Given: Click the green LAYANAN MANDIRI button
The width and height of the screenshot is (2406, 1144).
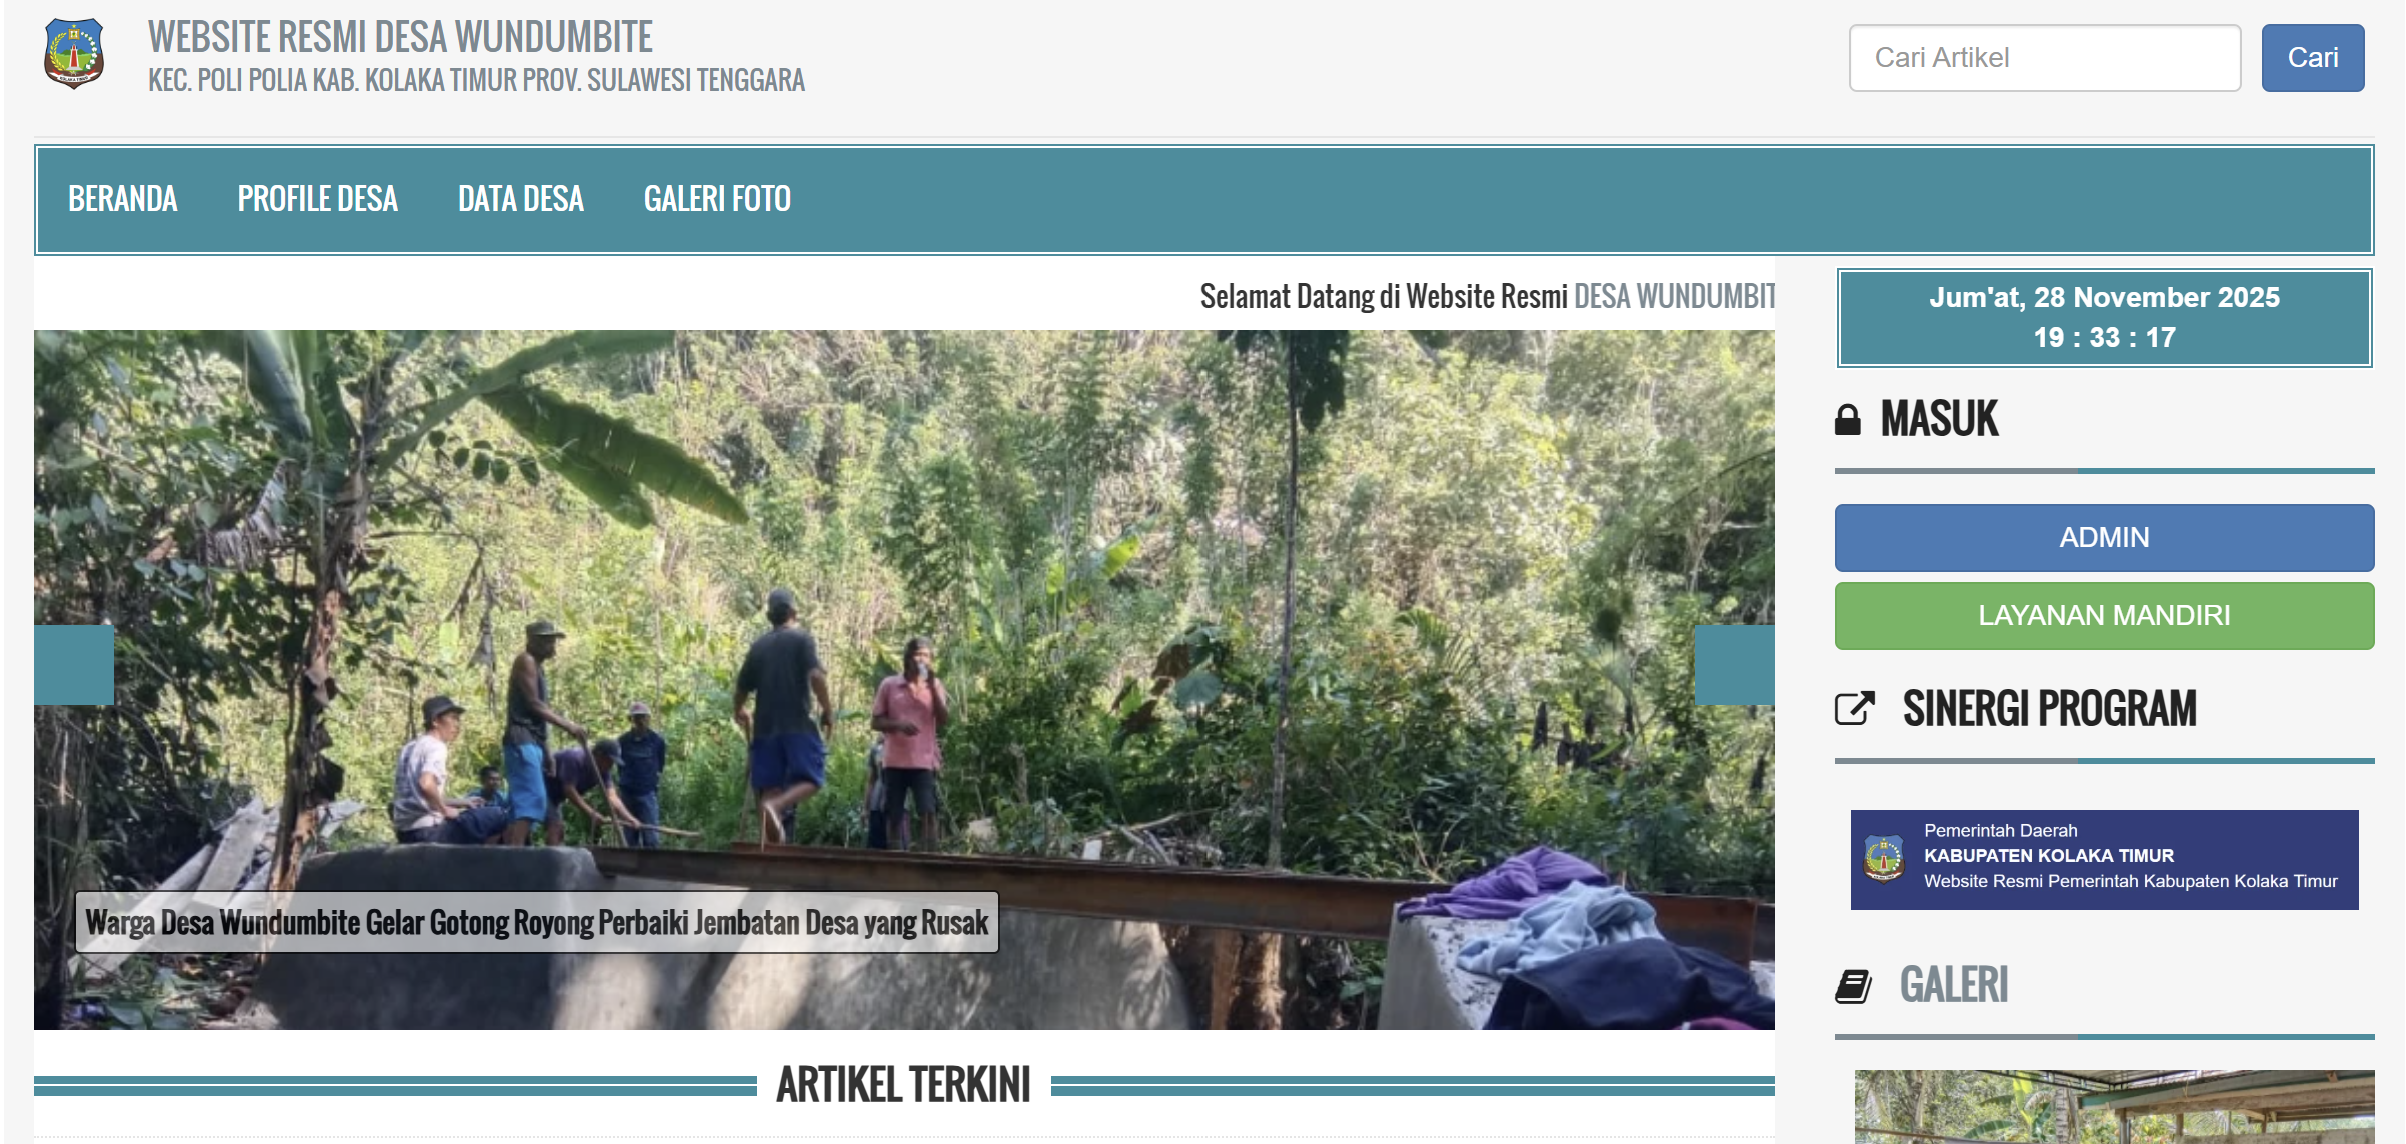Looking at the screenshot, I should 2104,616.
